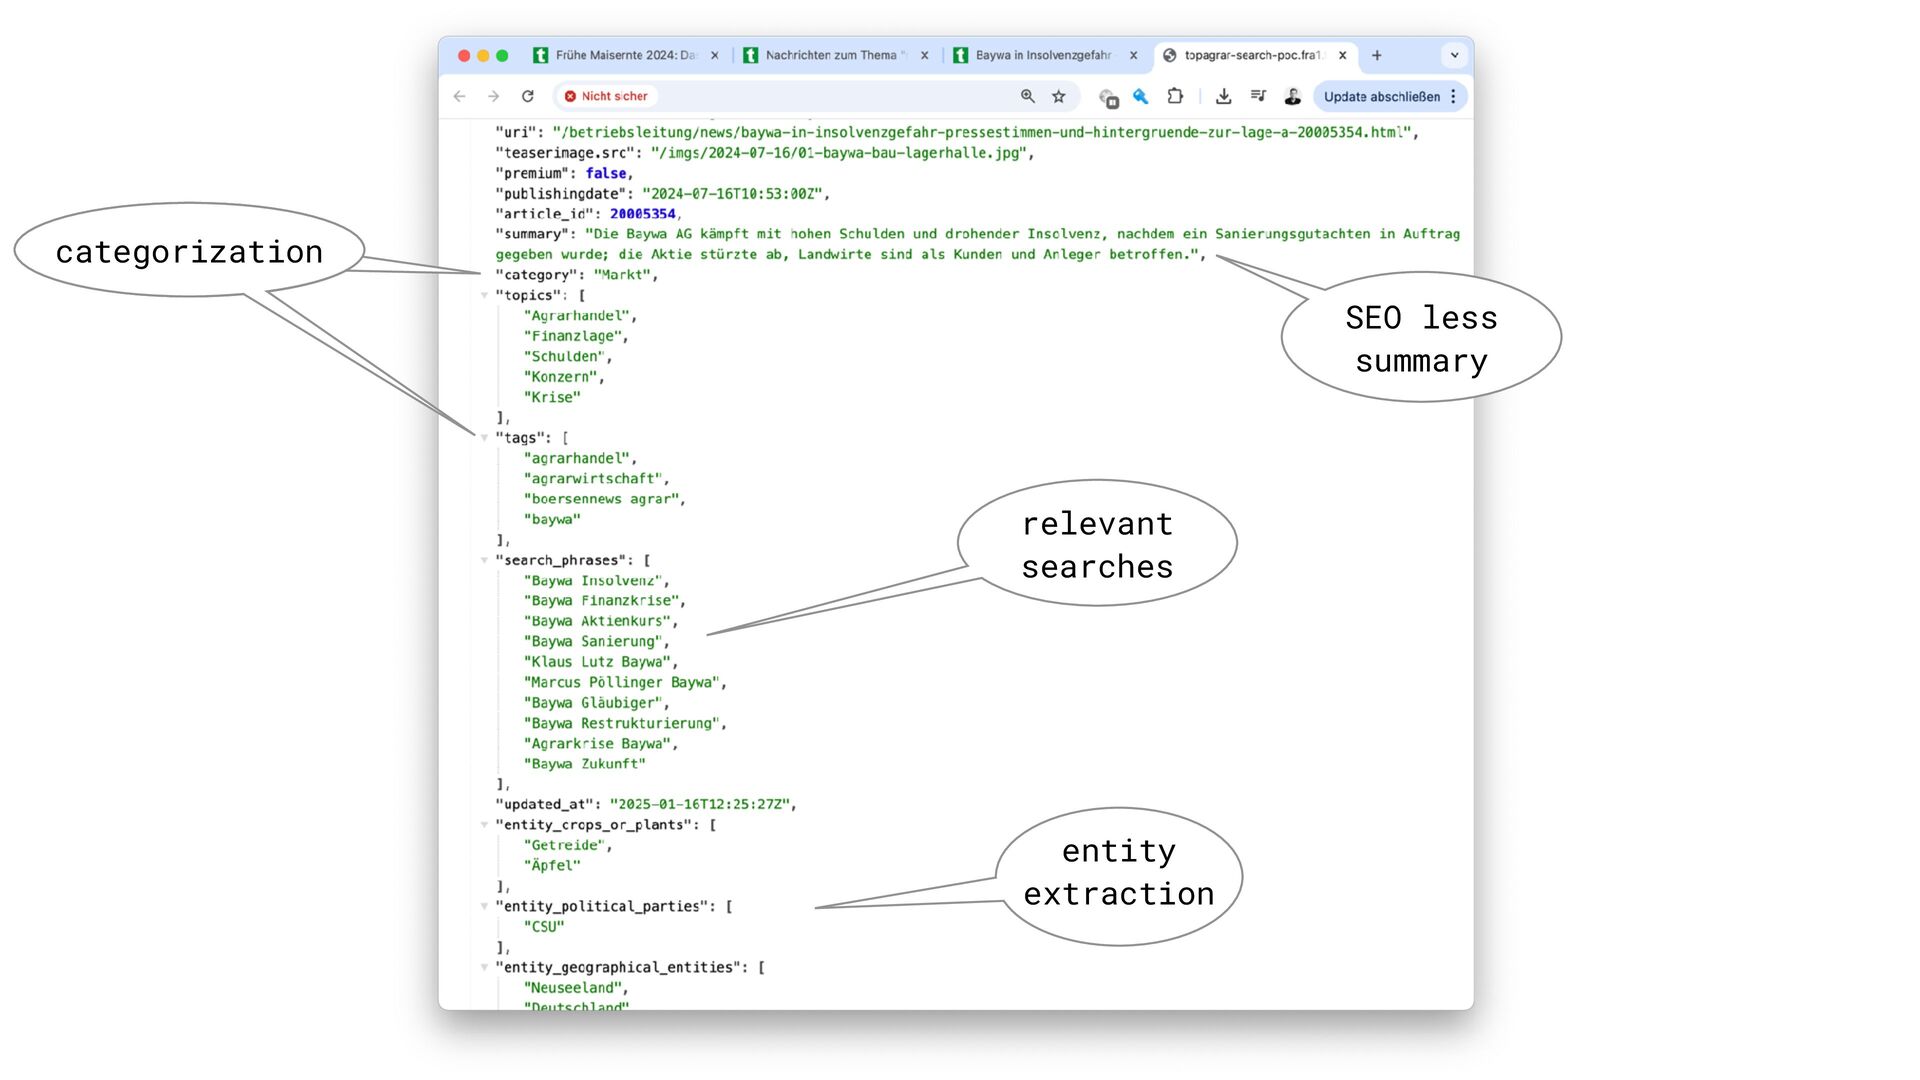The height and width of the screenshot is (1080, 1920).
Task: Click the topic "Agrarhandel"
Action: pos(577,316)
